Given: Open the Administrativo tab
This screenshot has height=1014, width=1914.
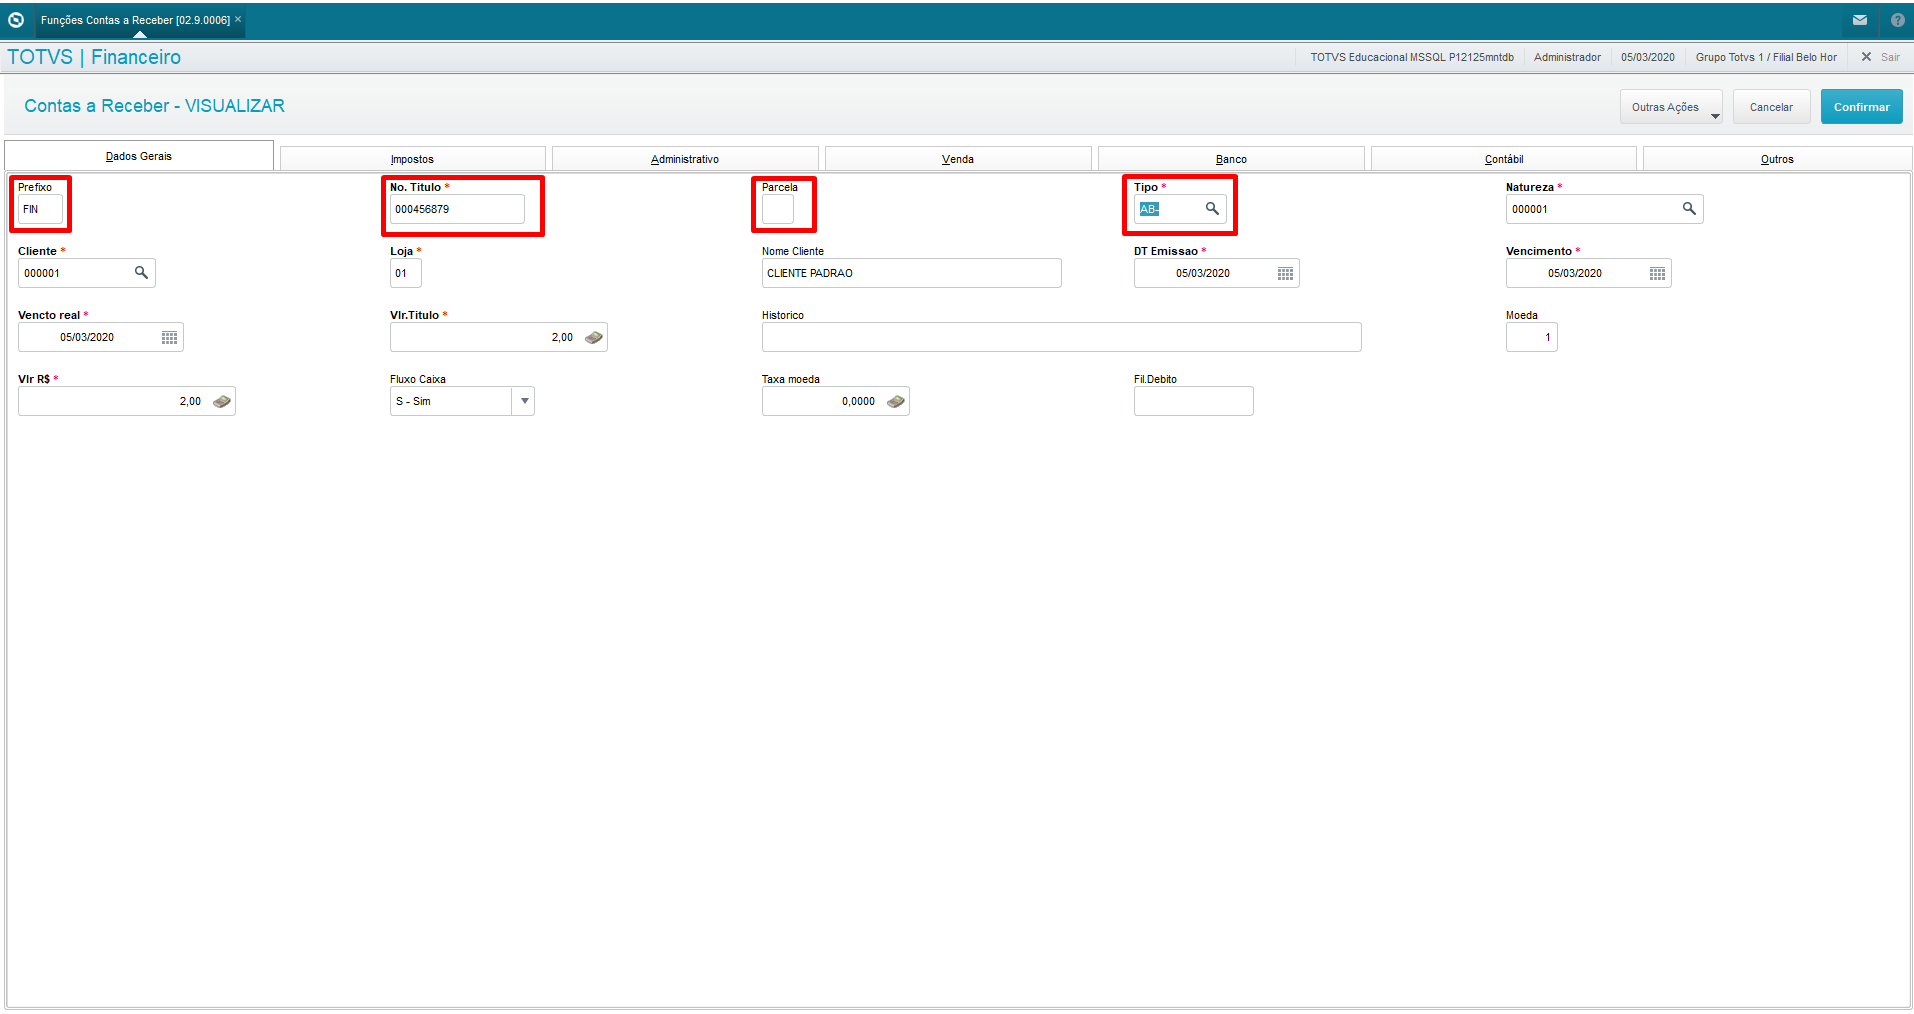Looking at the screenshot, I should click(685, 159).
